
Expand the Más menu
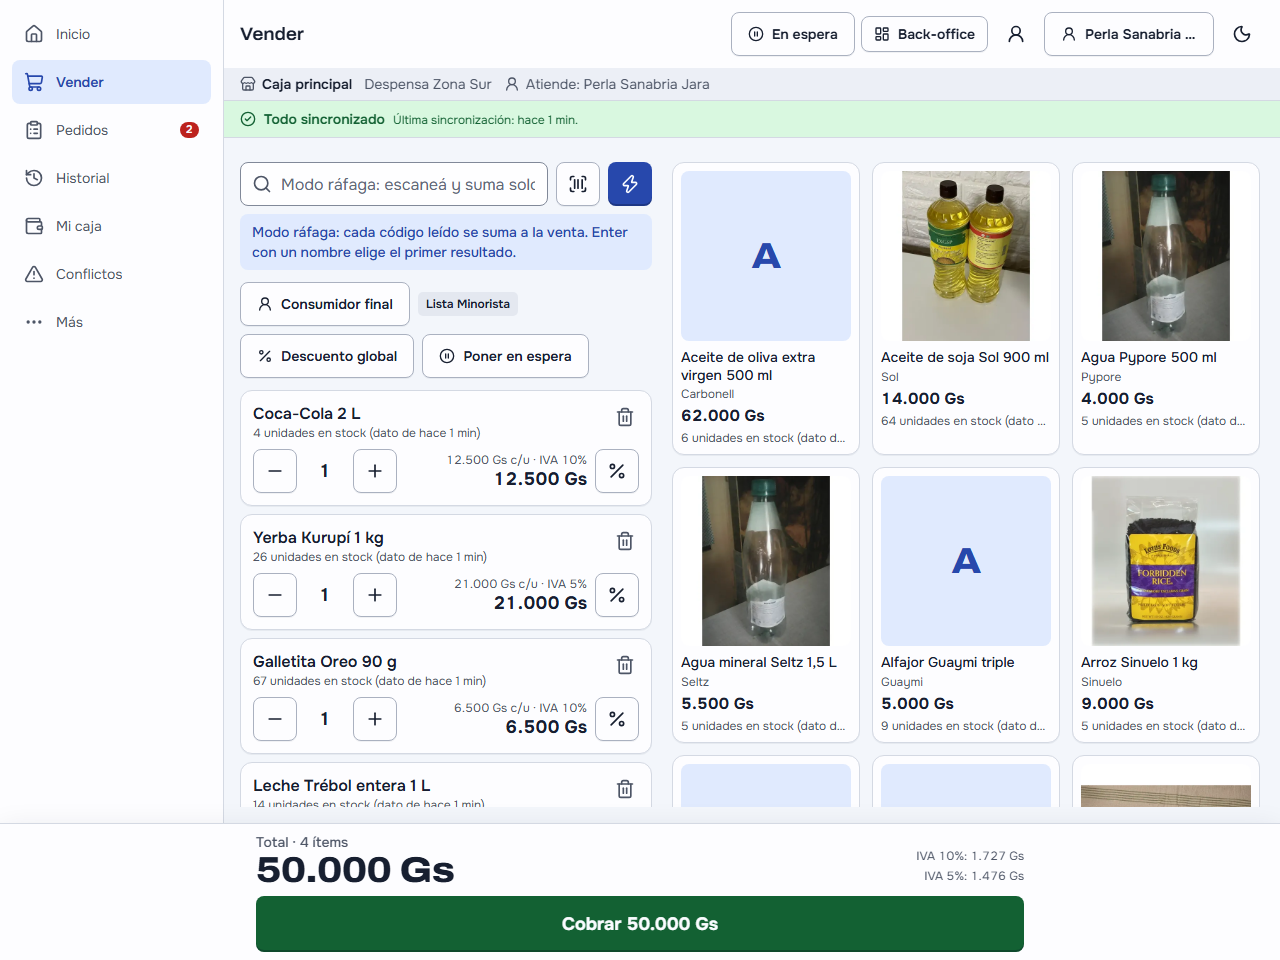tap(111, 322)
